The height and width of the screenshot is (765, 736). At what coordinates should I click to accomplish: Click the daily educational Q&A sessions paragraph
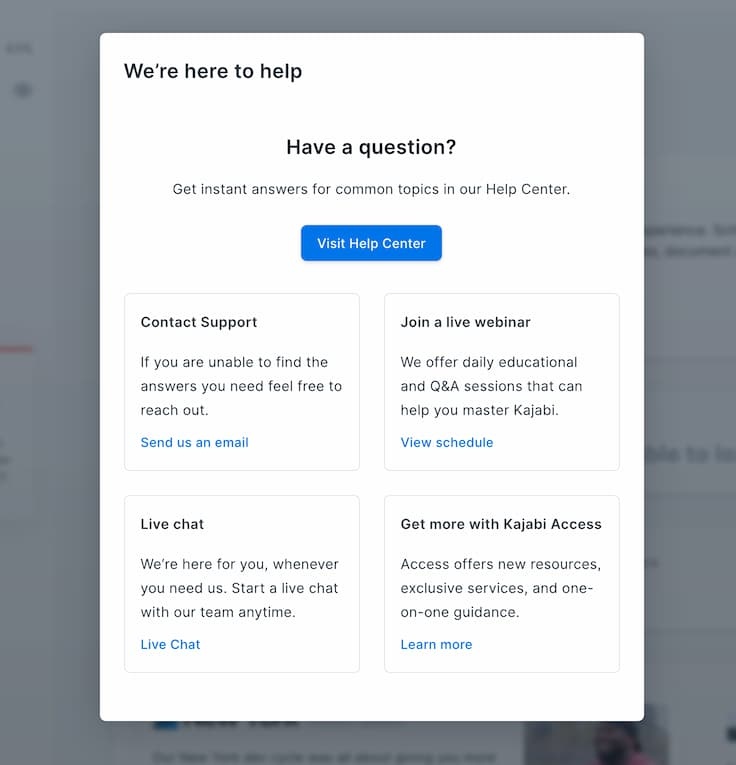click(492, 386)
